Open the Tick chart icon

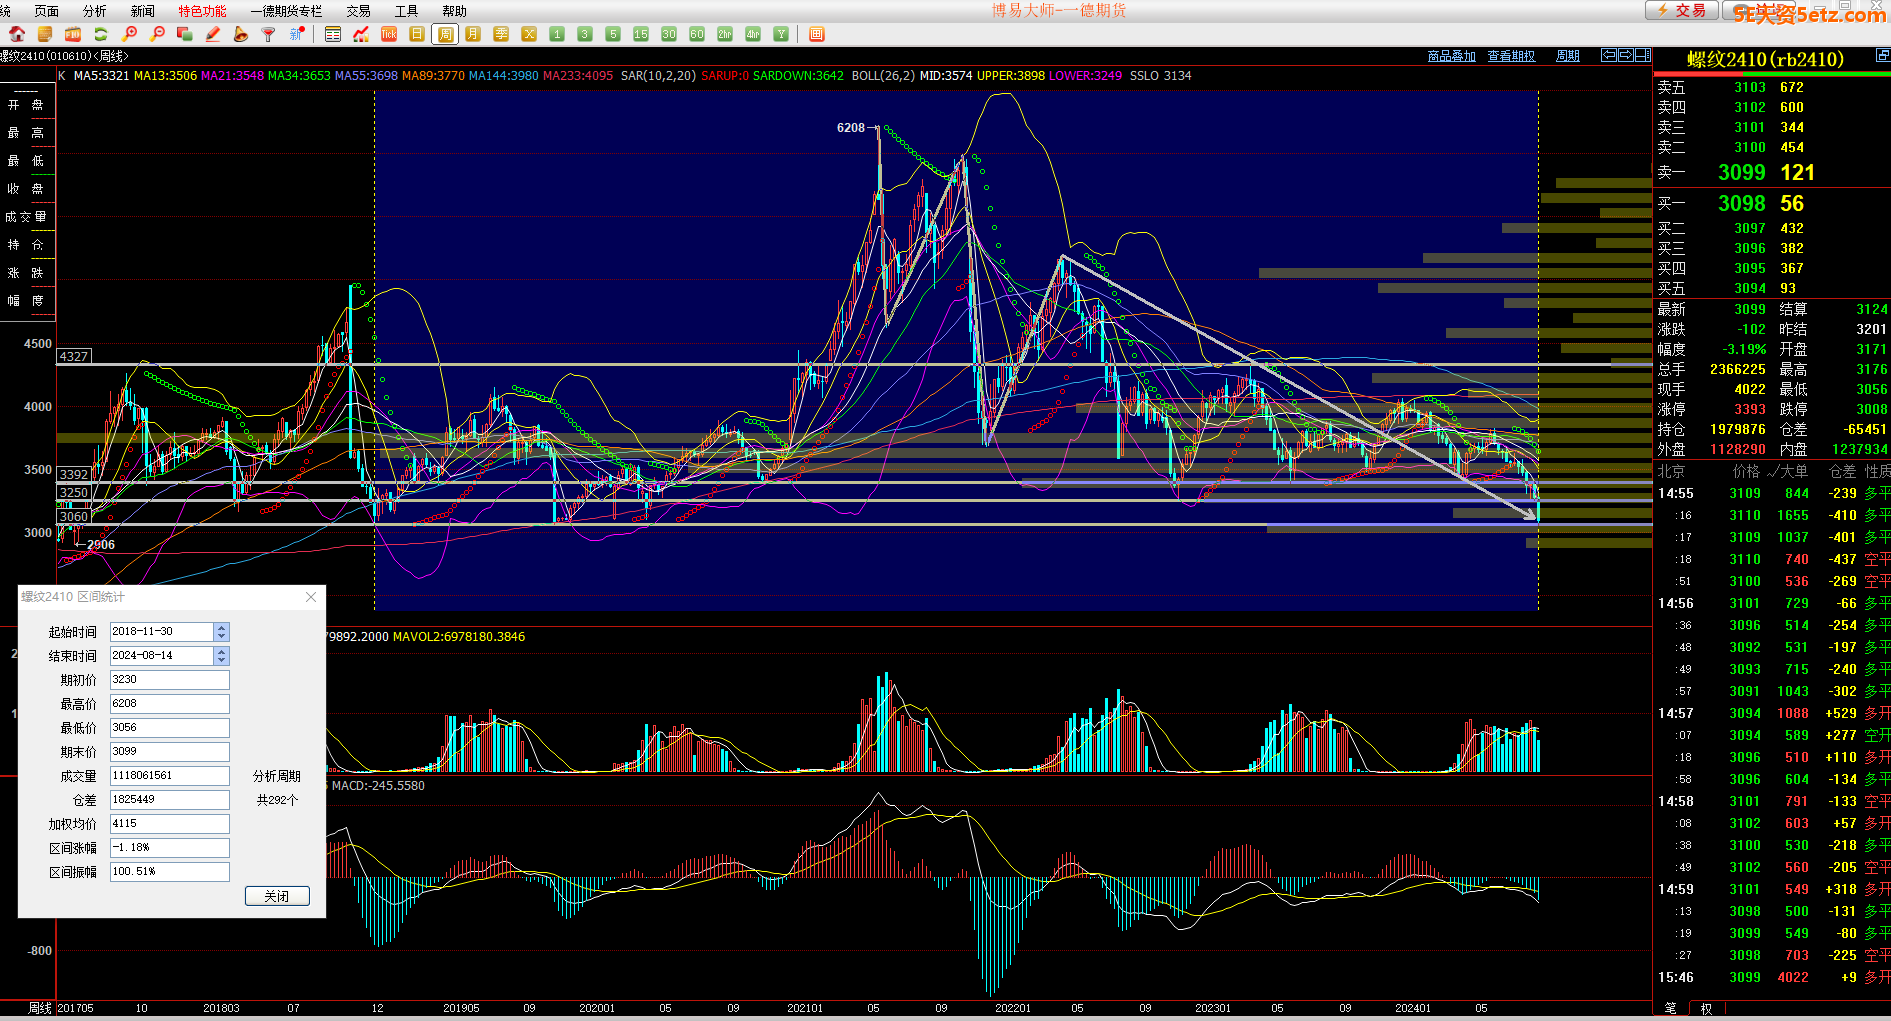389,34
